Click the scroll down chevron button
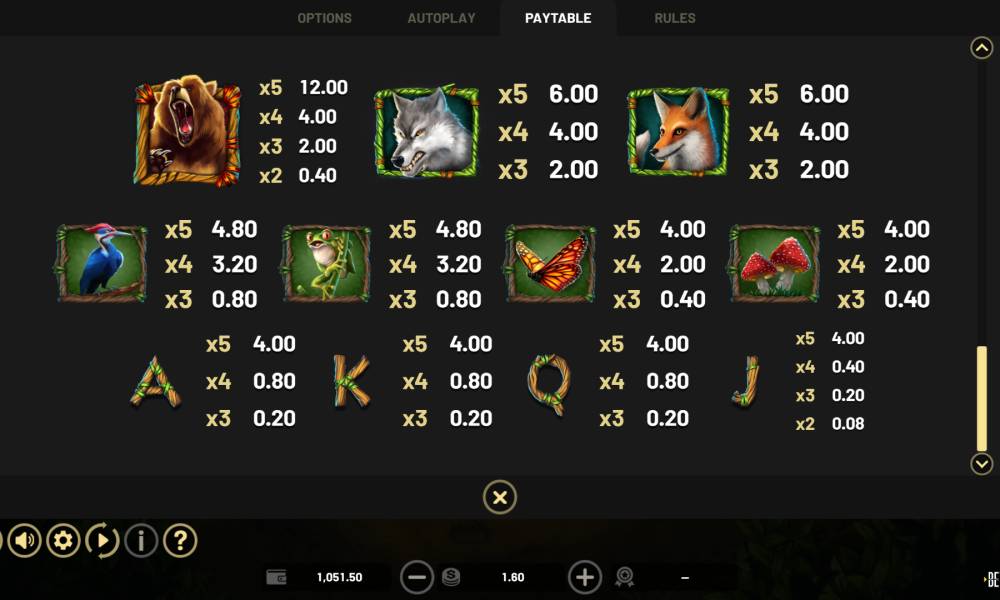The image size is (1000, 600). tap(982, 464)
